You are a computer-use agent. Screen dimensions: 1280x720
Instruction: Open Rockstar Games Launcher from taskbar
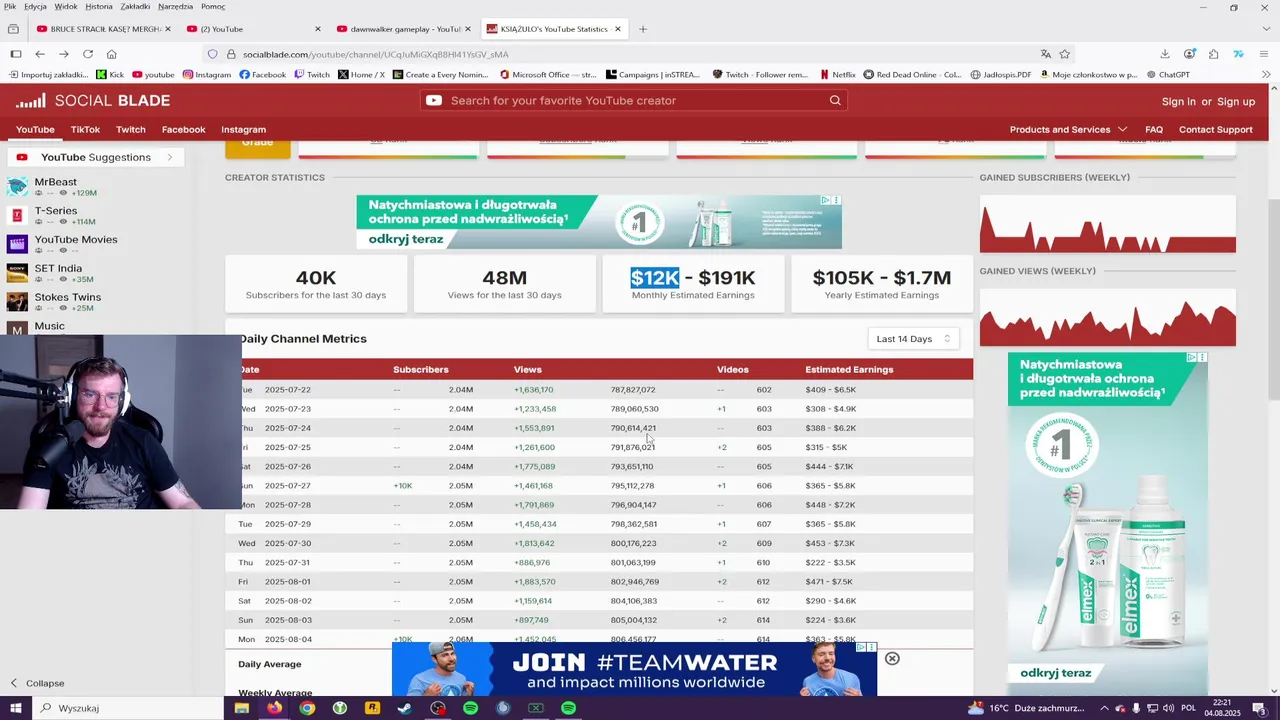[x=373, y=708]
